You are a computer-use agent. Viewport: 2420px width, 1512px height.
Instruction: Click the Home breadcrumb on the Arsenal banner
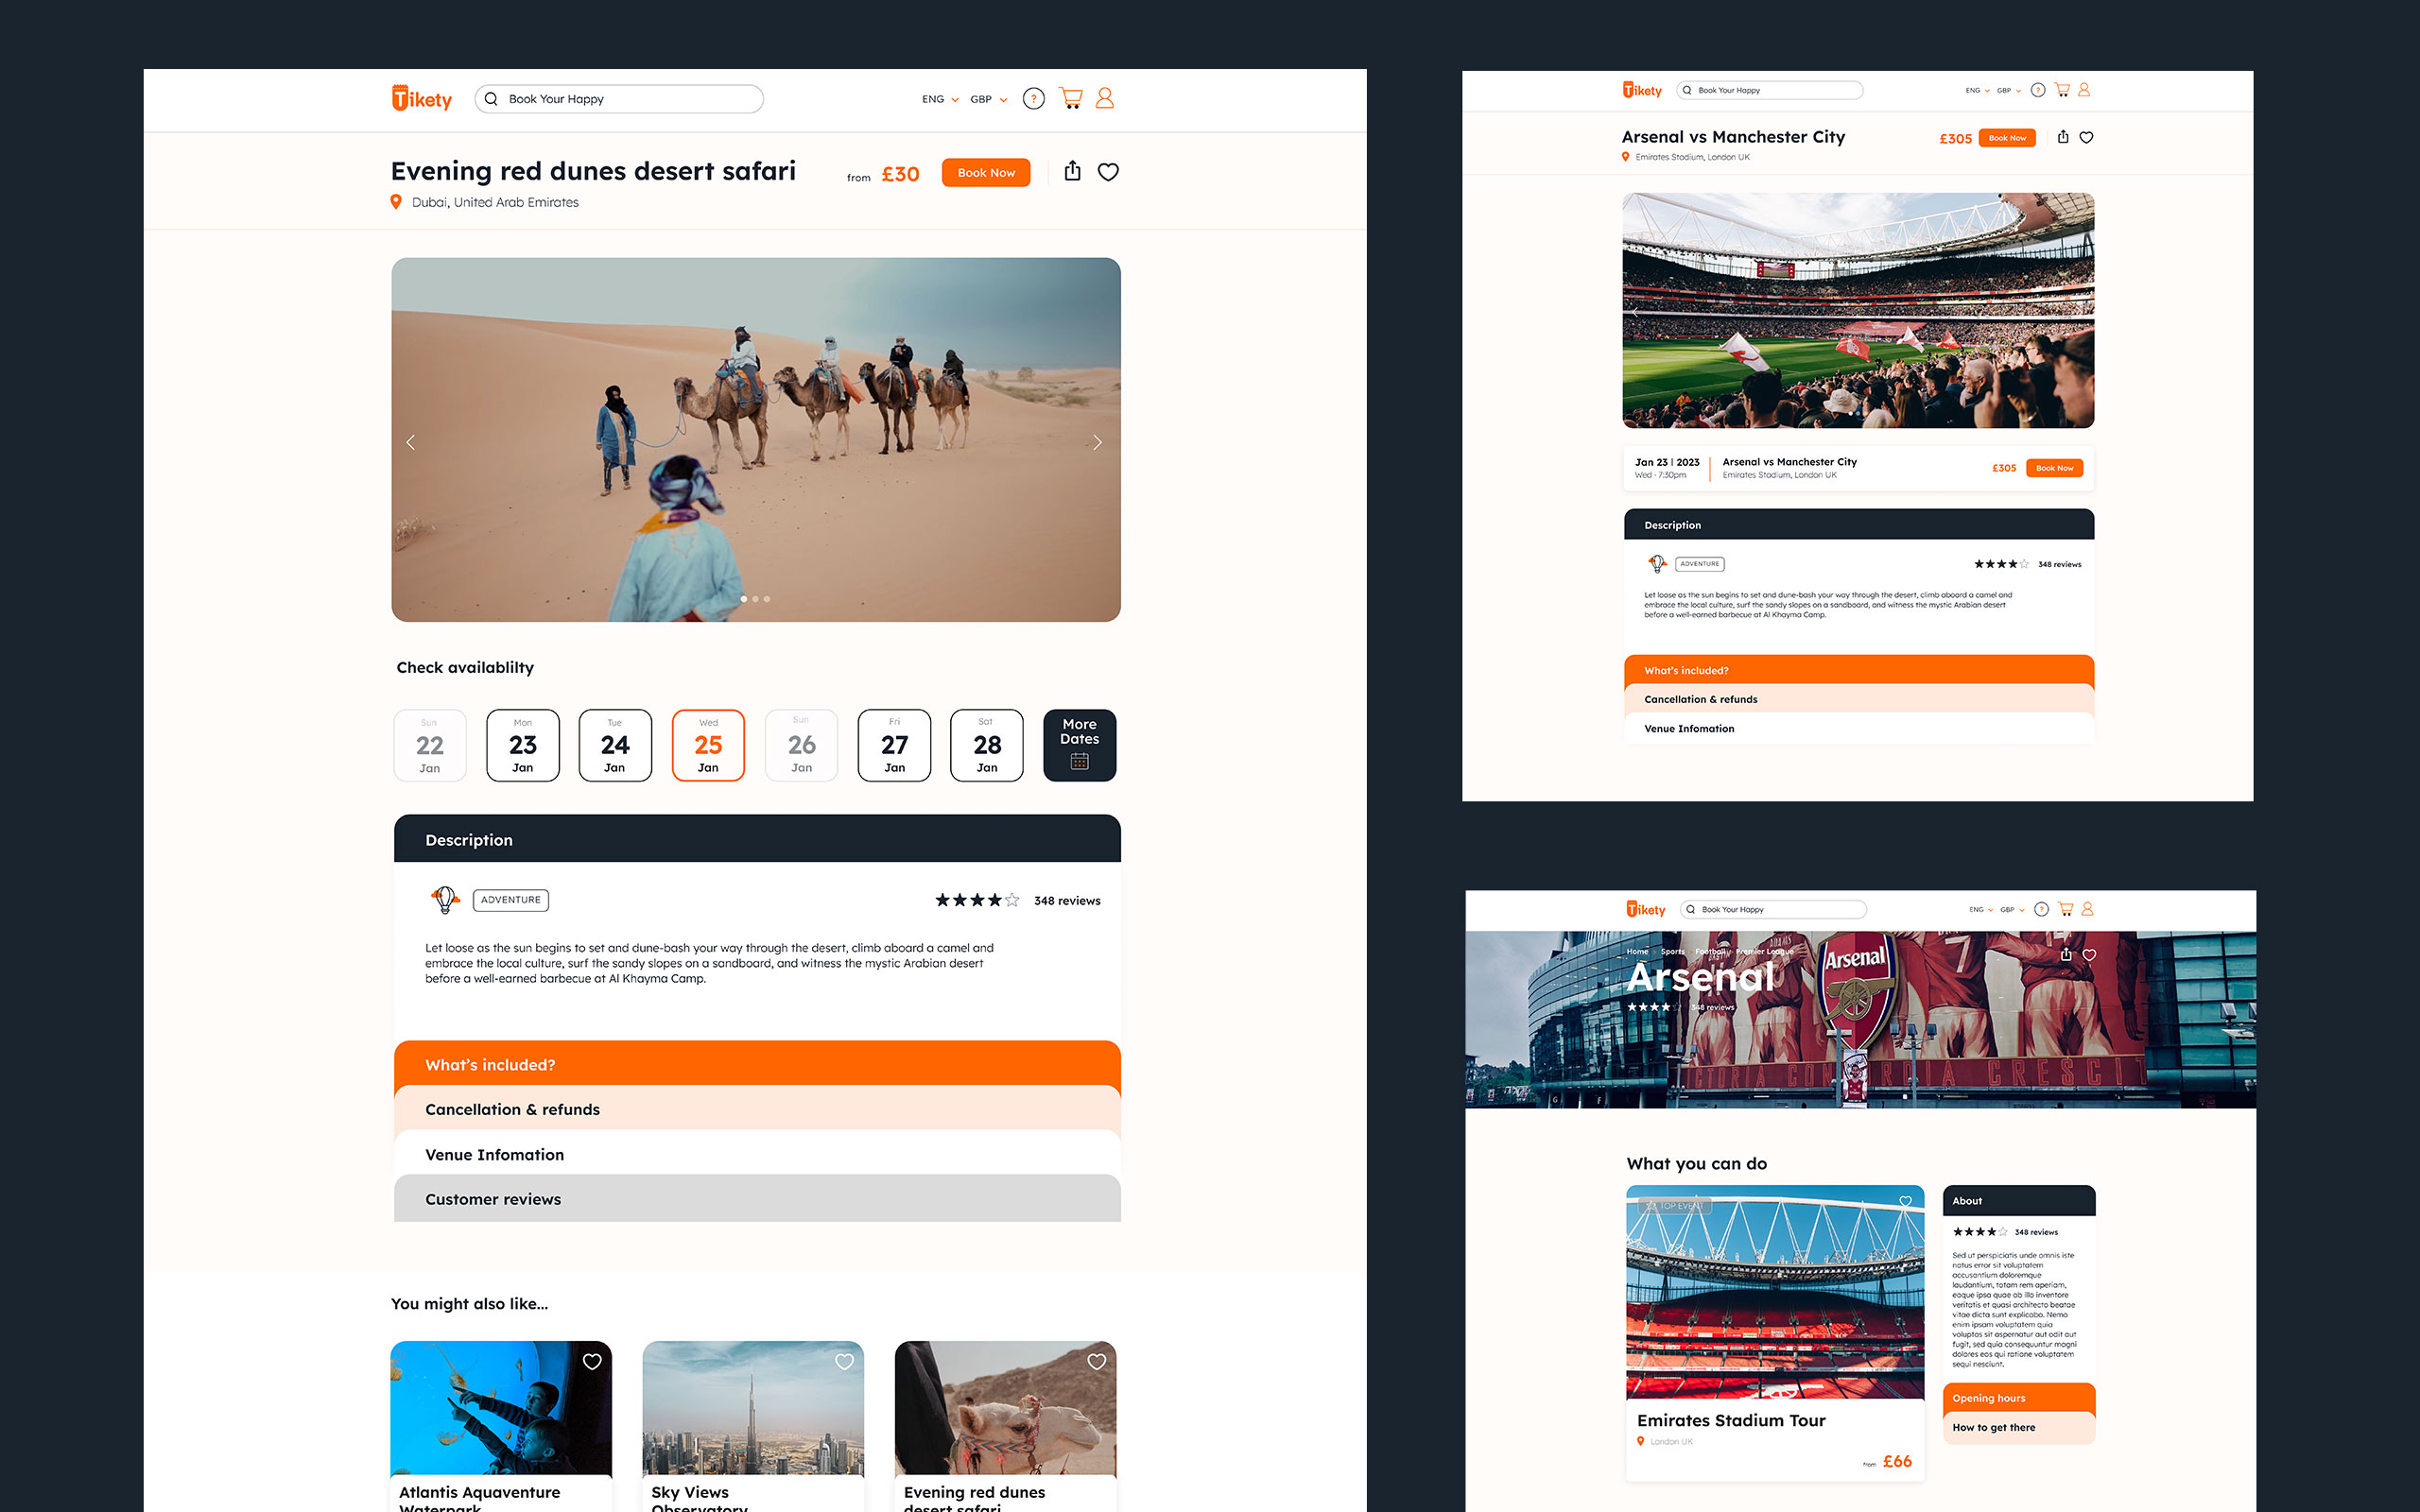click(x=1637, y=951)
